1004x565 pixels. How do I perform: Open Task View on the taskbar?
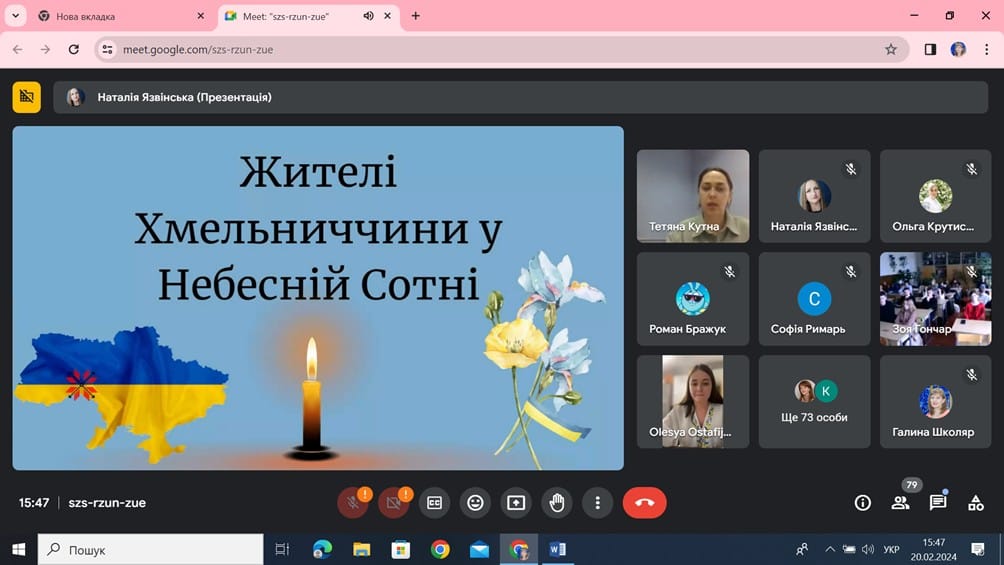pos(282,550)
